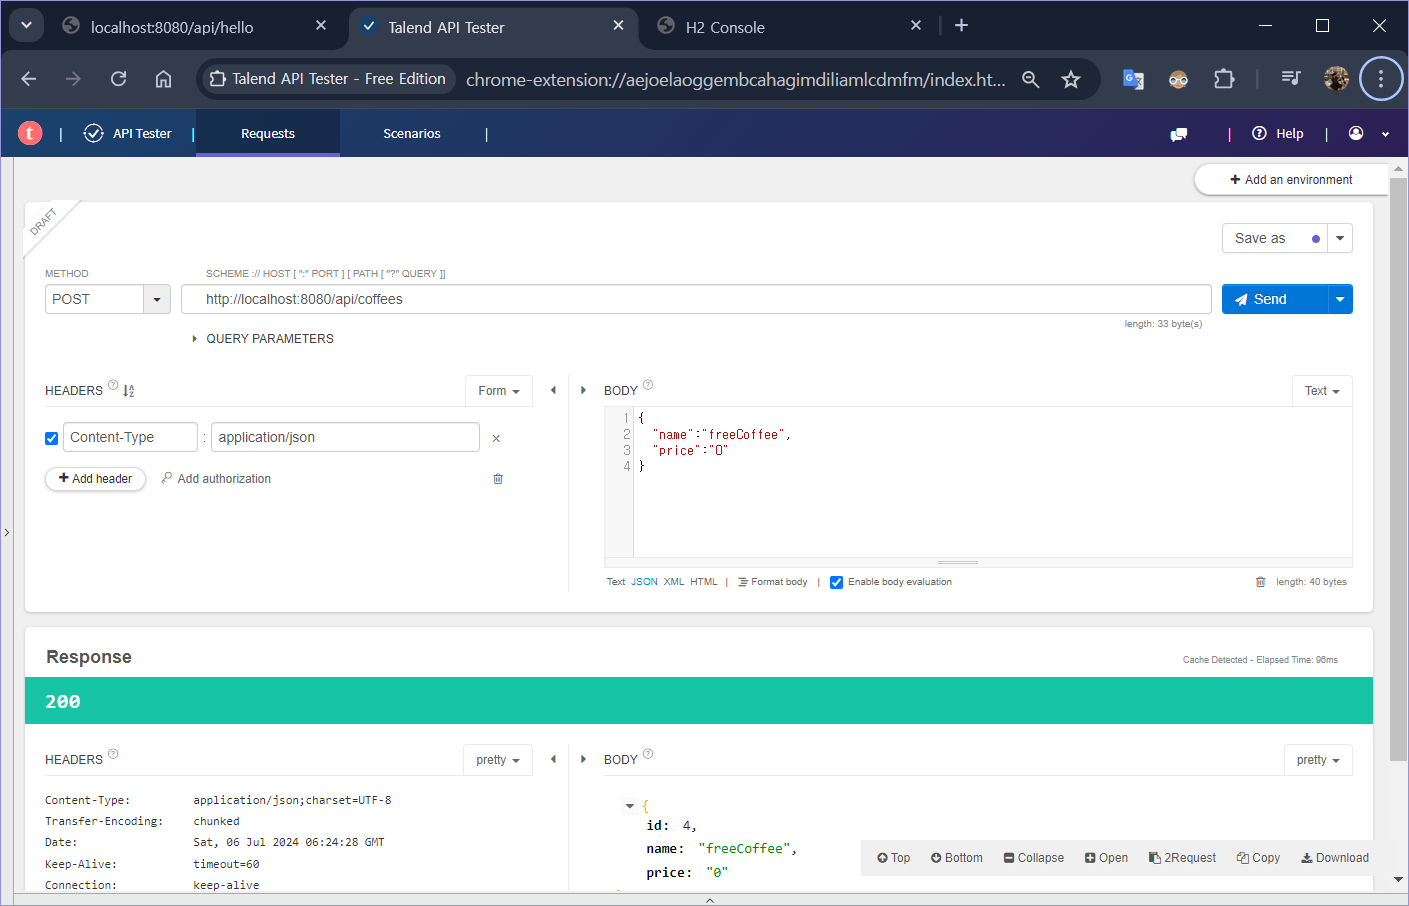Clear request body using trash icon
The image size is (1409, 906).
(x=1260, y=582)
